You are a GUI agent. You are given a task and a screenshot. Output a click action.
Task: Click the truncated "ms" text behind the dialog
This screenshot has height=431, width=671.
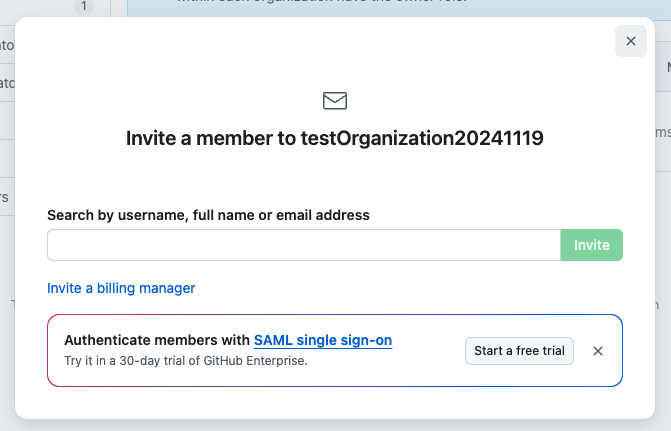click(x=662, y=132)
